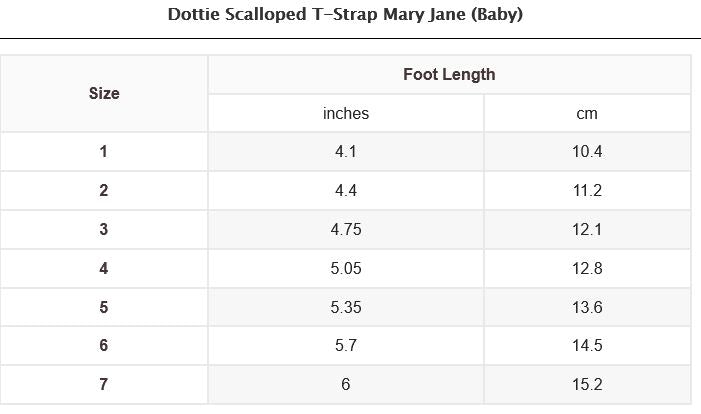Click the 5.35 inches cell
This screenshot has width=701, height=414.
pos(346,307)
